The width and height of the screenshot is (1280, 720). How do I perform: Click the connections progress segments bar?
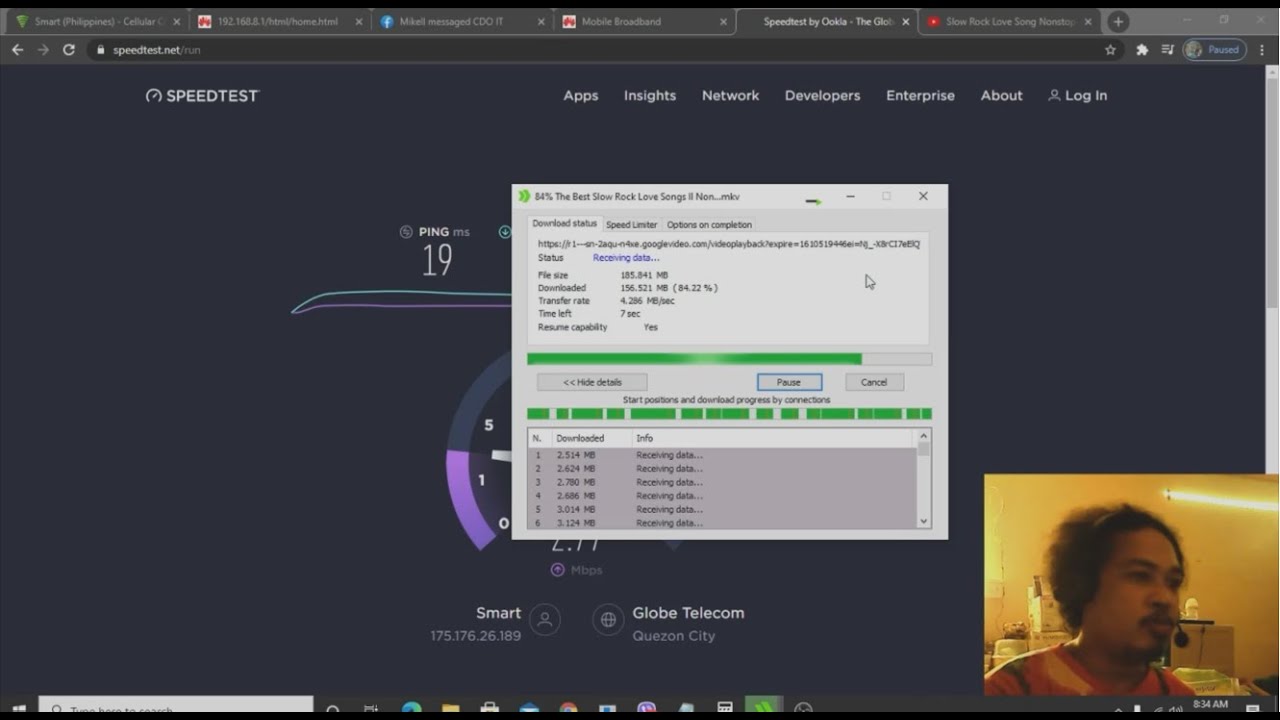click(x=729, y=413)
